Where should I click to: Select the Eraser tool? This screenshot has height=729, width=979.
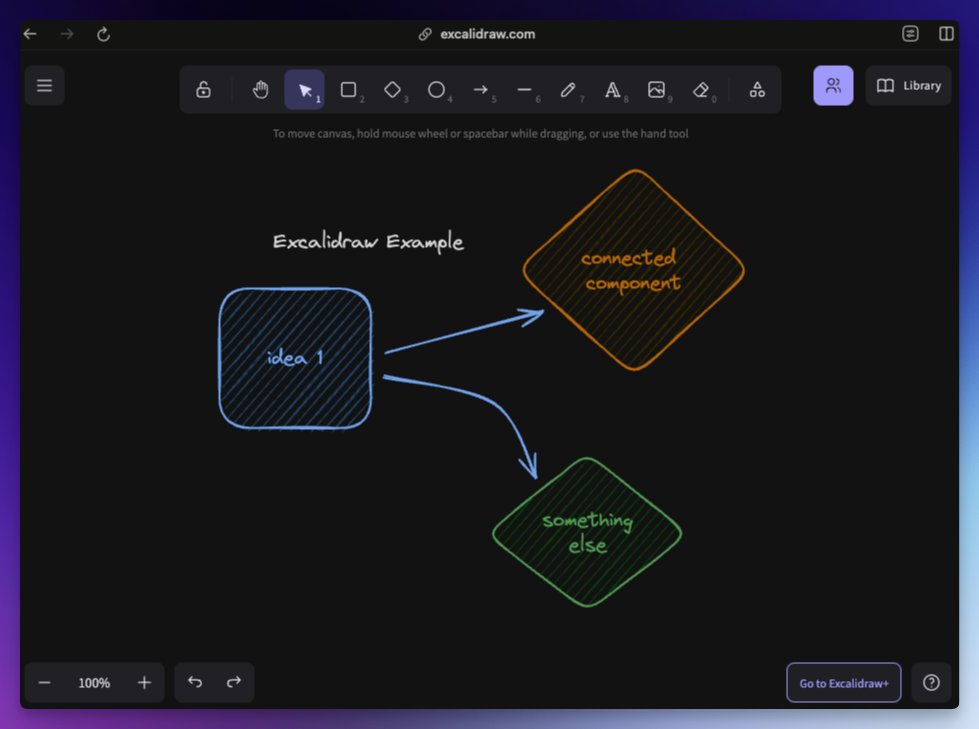tap(701, 90)
